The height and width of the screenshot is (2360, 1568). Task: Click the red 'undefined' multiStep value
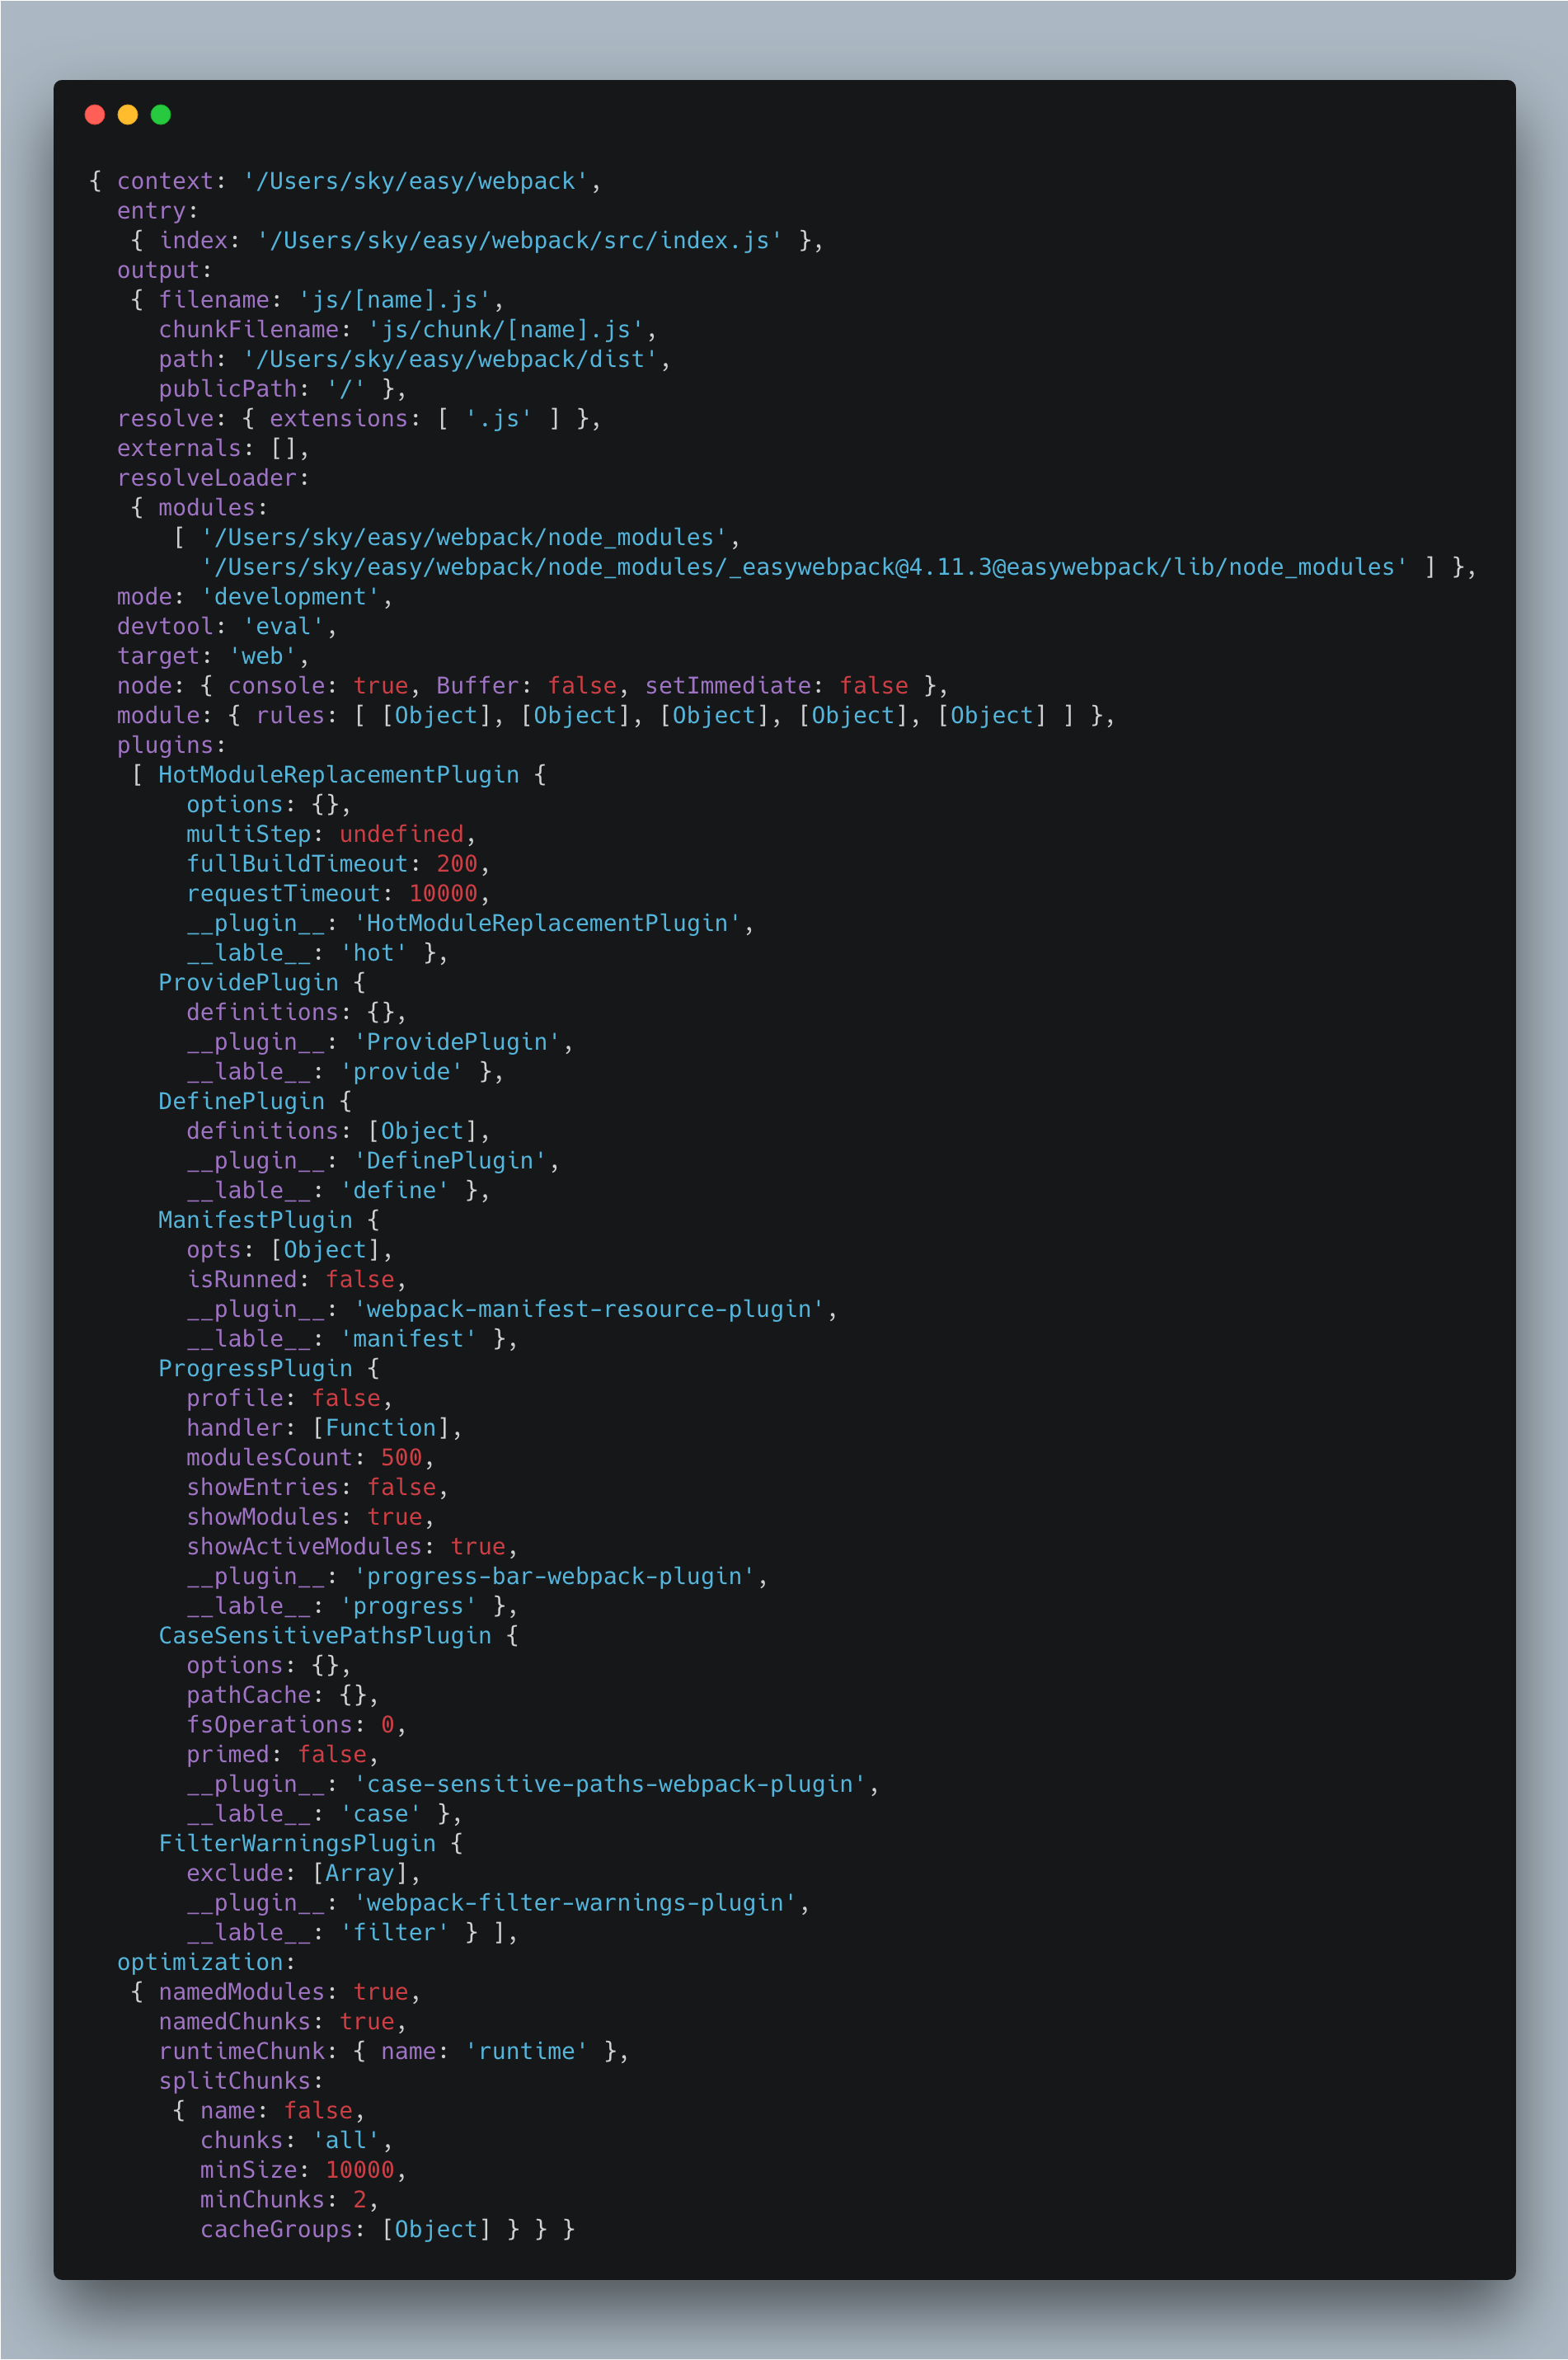401,834
